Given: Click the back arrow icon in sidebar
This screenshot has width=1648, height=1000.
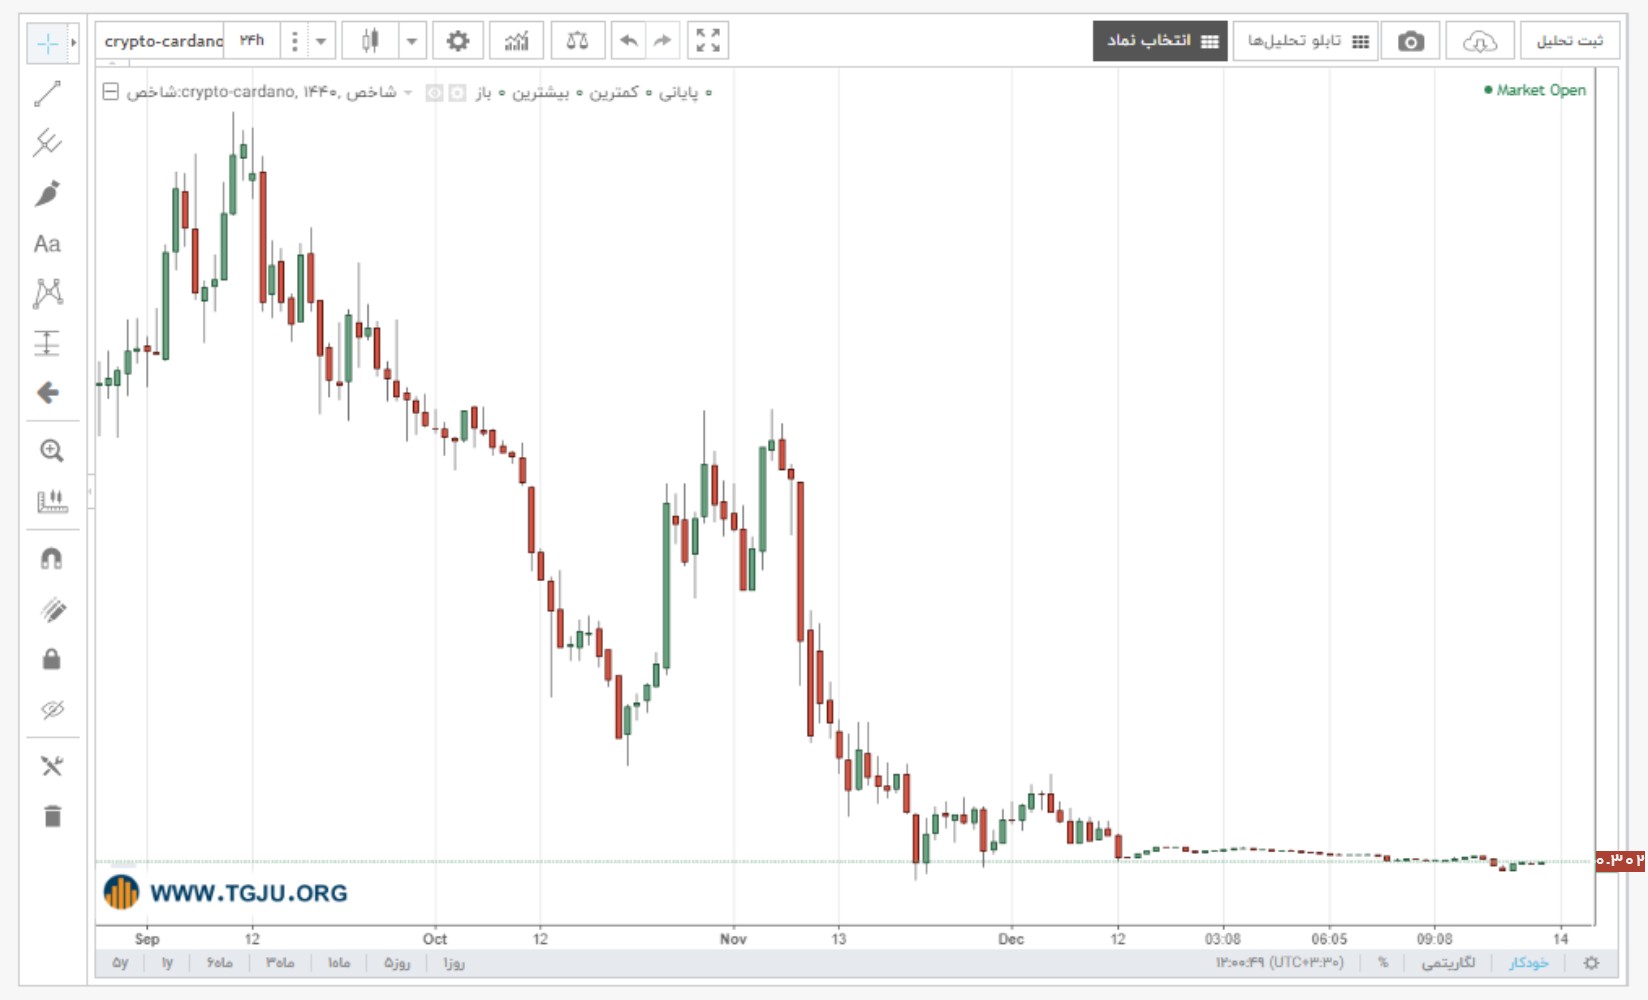Looking at the screenshot, I should click(47, 392).
